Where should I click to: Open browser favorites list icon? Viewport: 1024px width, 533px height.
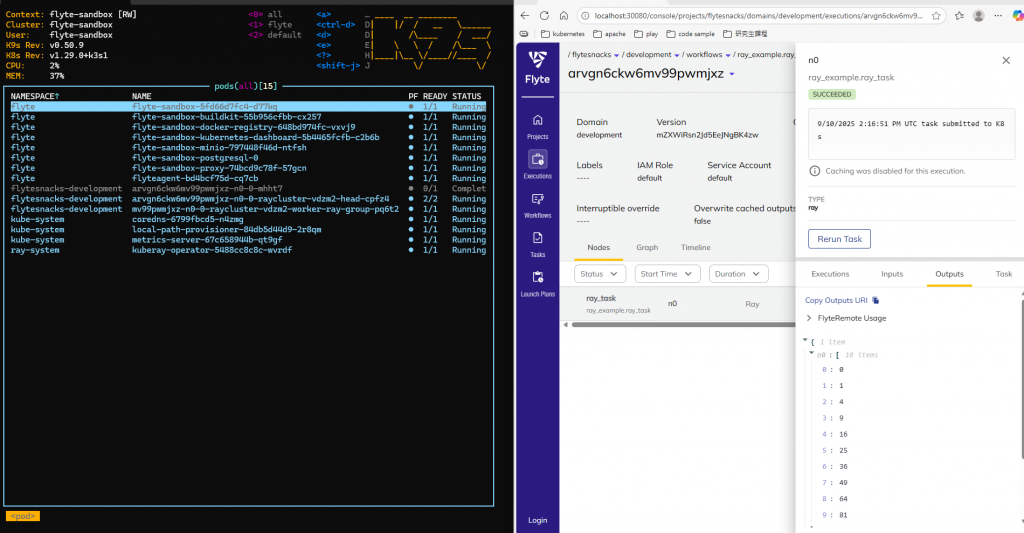click(959, 16)
